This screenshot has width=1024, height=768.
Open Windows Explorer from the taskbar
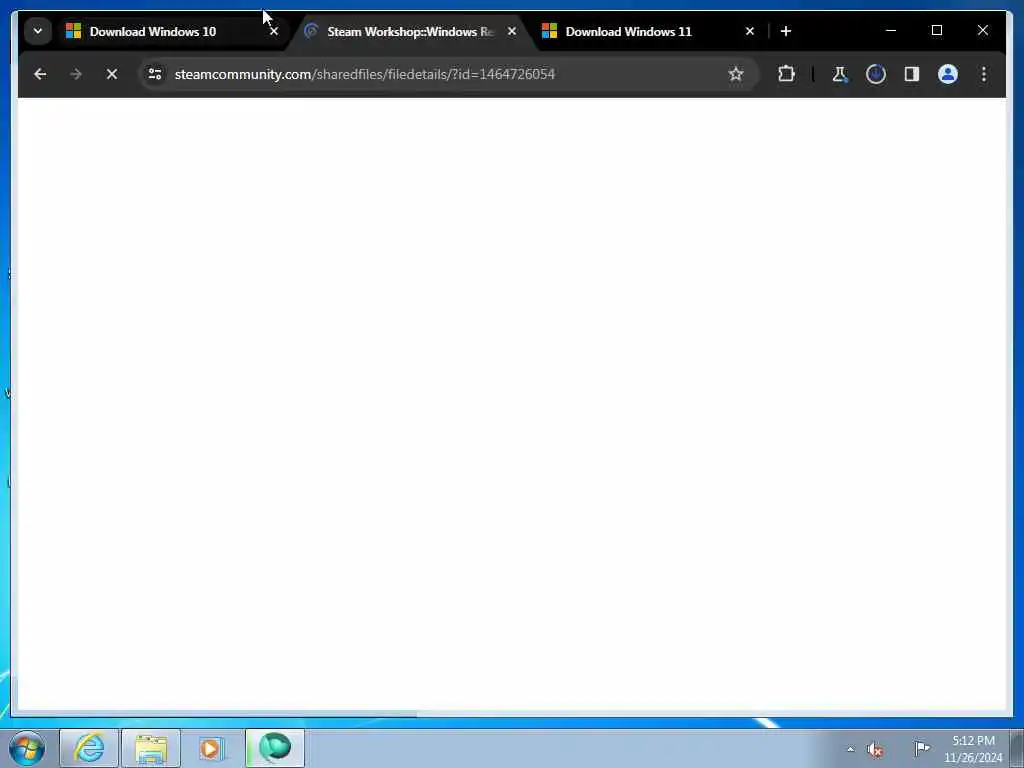[x=151, y=748]
